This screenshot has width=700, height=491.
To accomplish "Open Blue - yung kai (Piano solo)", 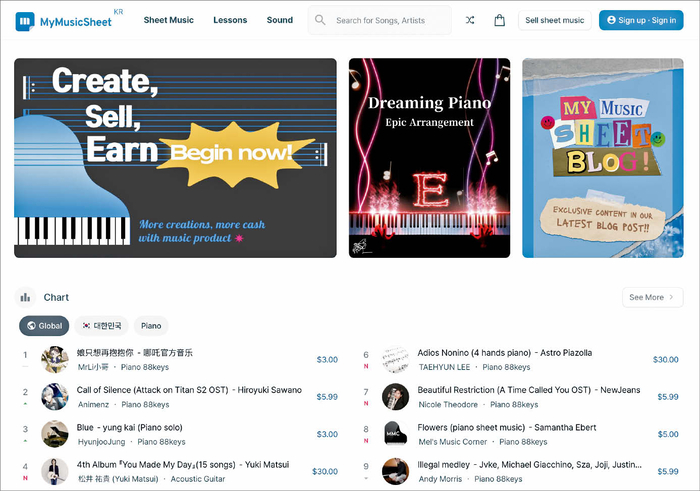I will [129, 427].
